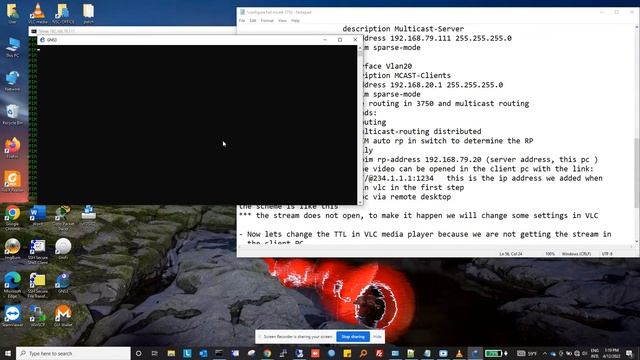Open Notepad Format menu
Image resolution: width=640 pixels, height=360 pixels.
click(x=267, y=20)
